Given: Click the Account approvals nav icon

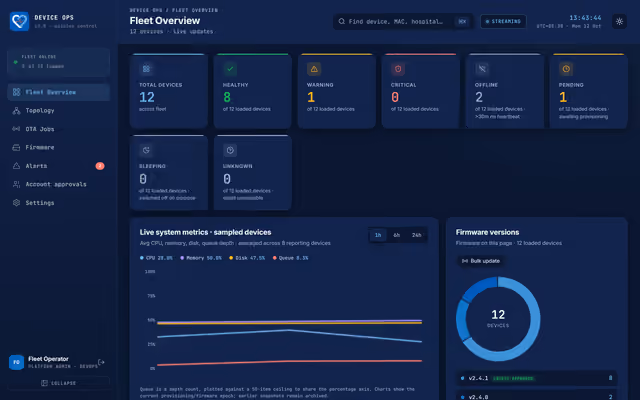Looking at the screenshot, I should (x=16, y=184).
